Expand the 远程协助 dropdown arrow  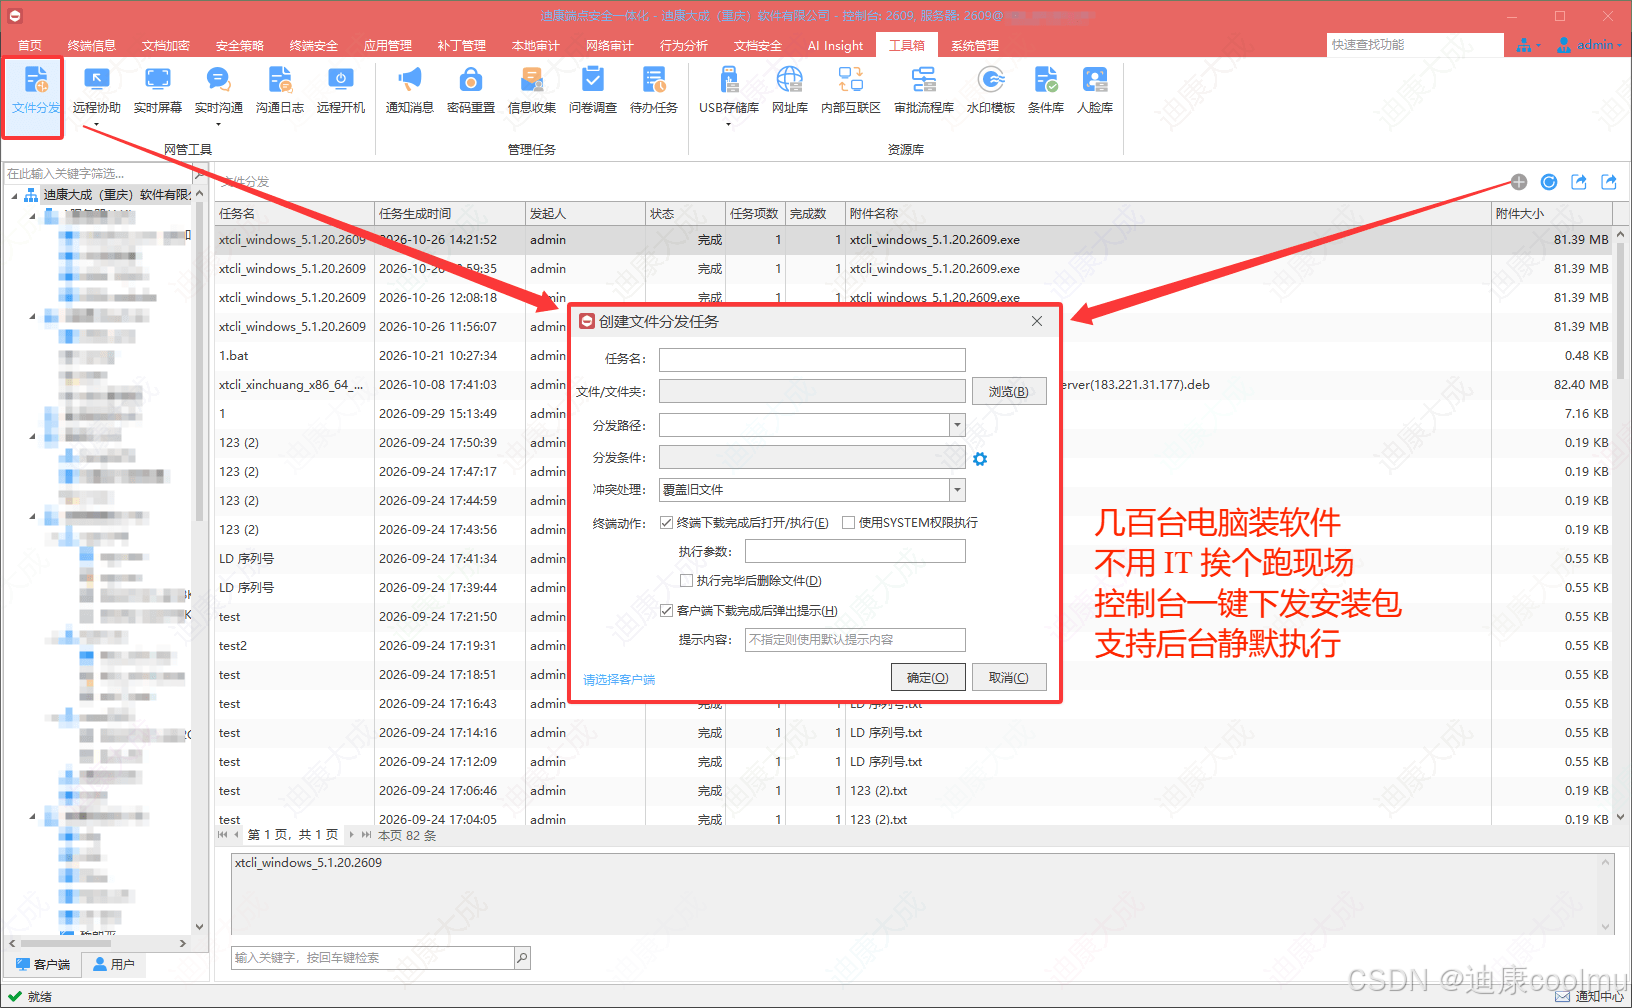(97, 125)
